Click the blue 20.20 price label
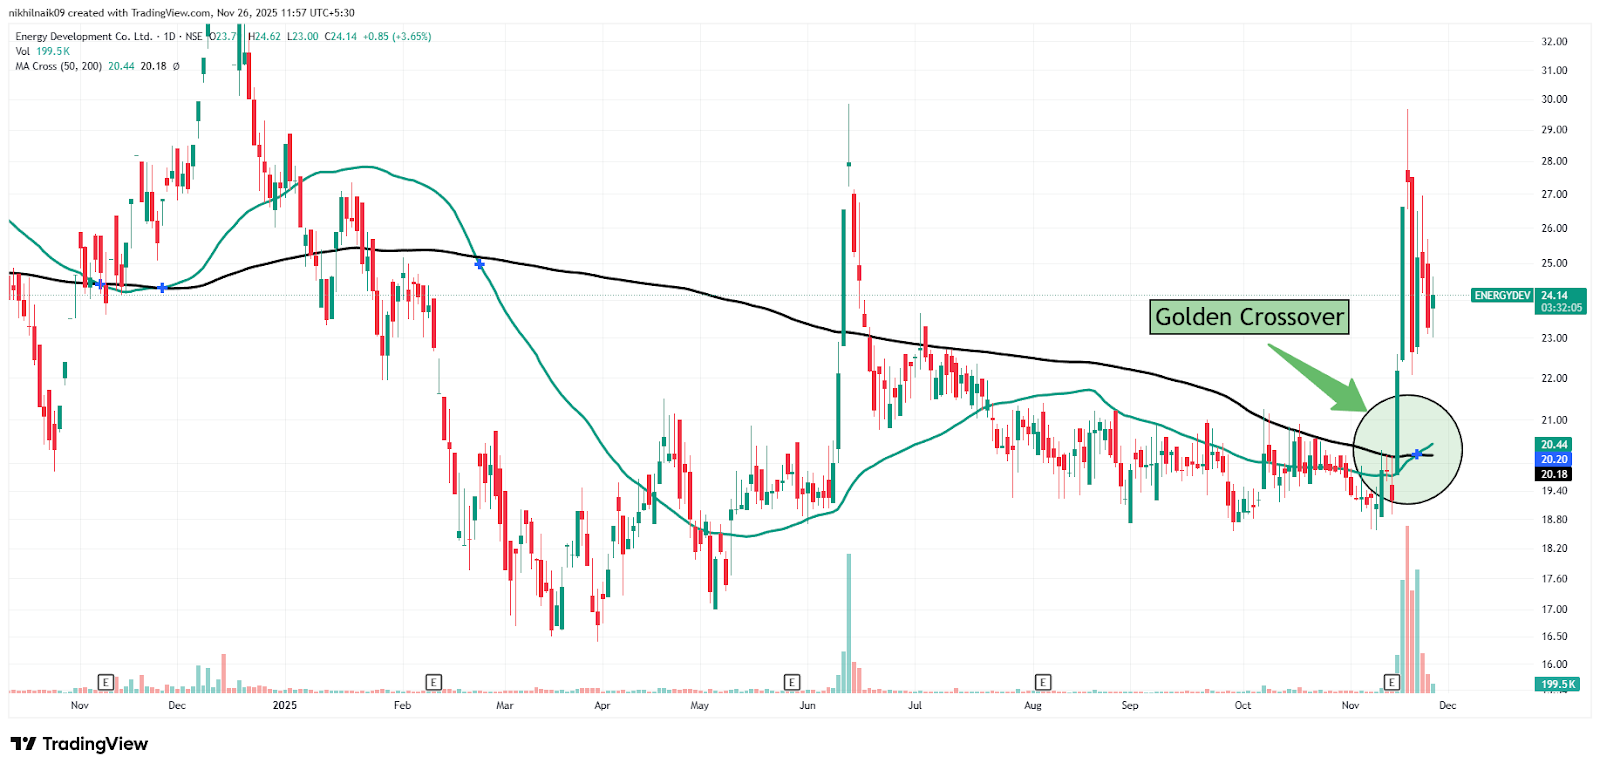1600x770 pixels. click(1553, 459)
